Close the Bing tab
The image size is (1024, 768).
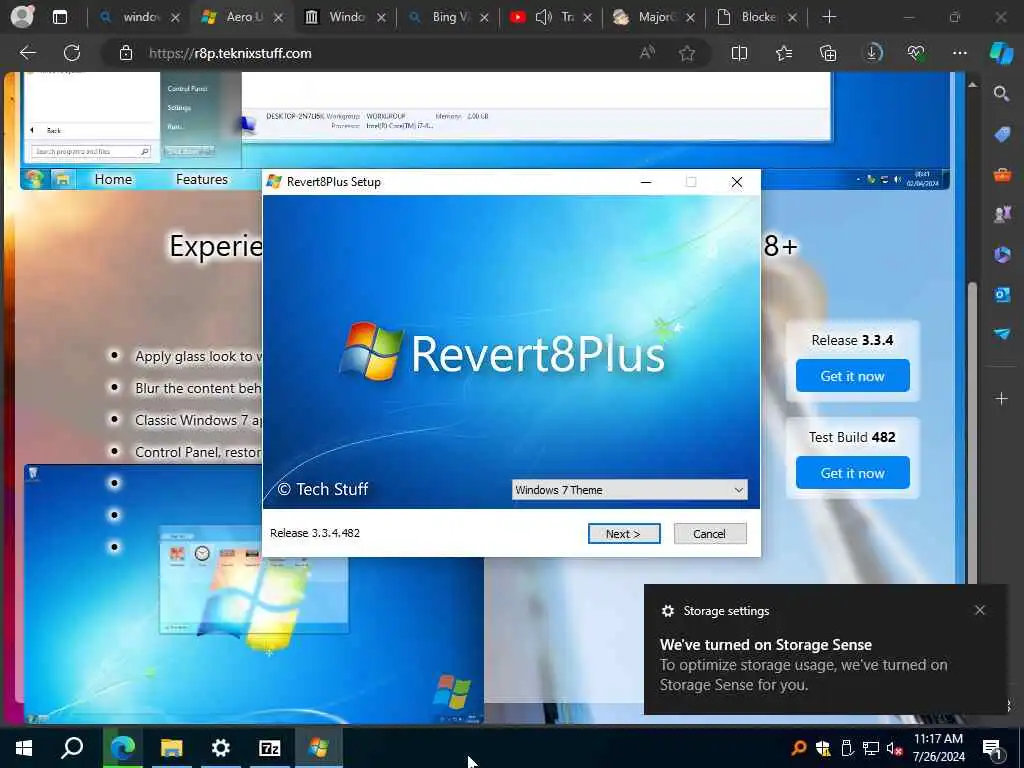click(484, 18)
